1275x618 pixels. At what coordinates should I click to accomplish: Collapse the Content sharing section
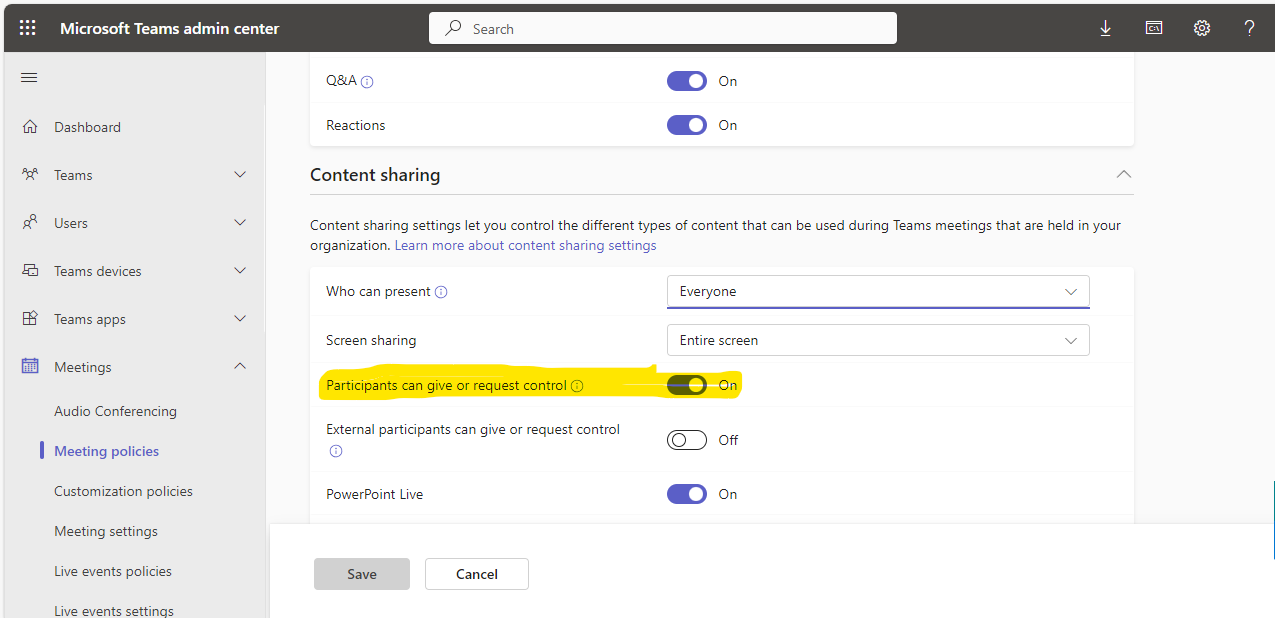pyautogui.click(x=1124, y=174)
